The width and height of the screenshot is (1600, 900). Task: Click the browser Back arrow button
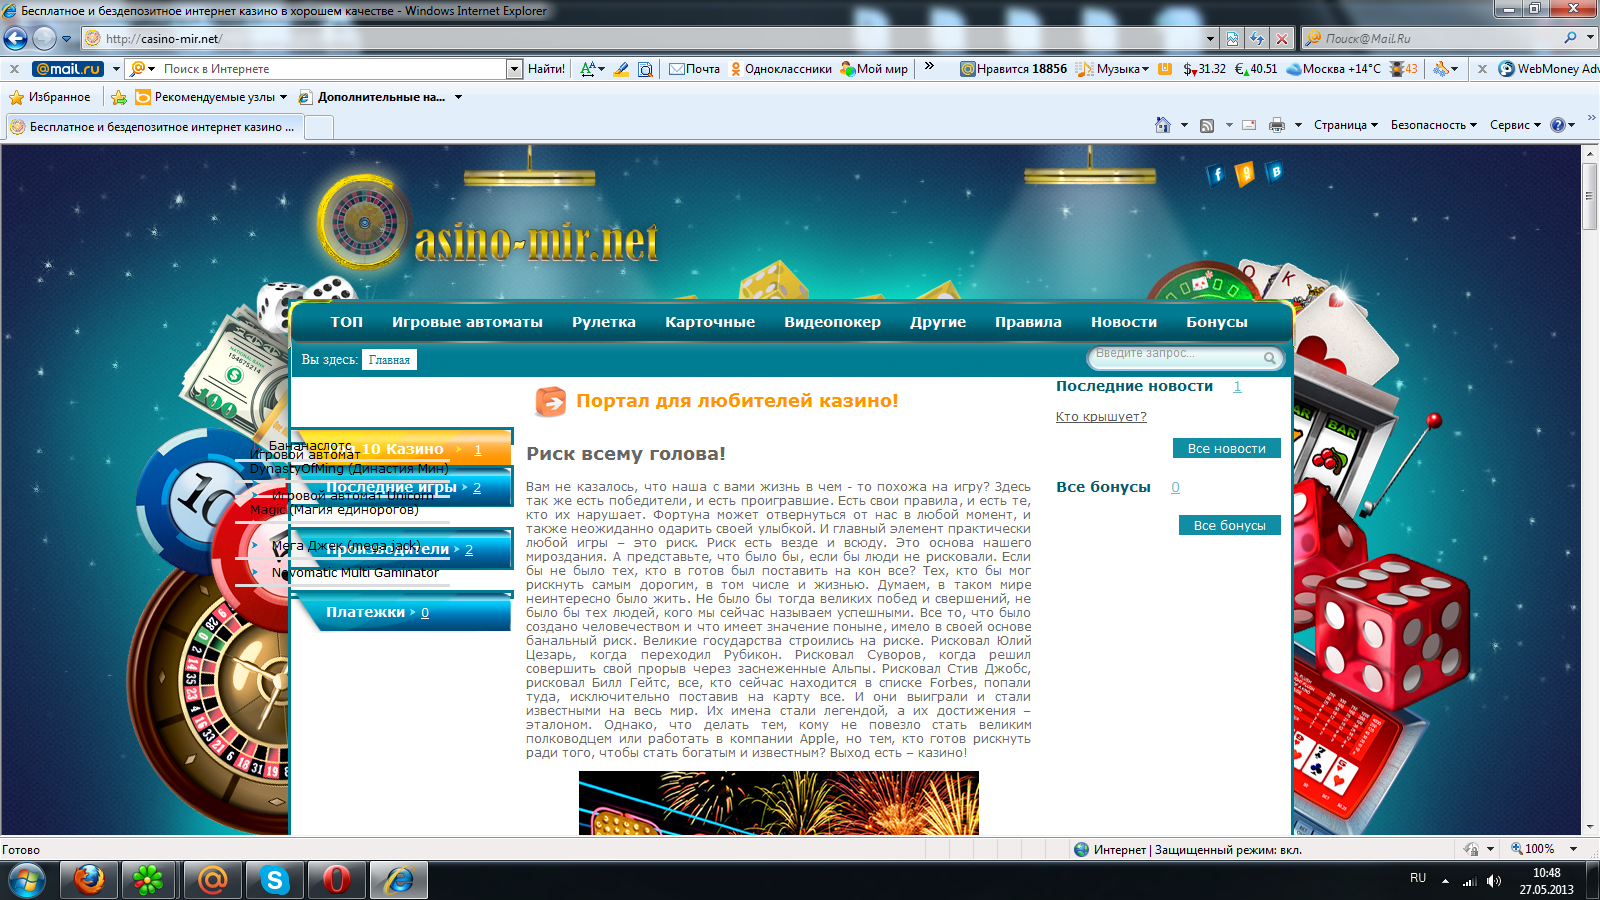pos(15,39)
